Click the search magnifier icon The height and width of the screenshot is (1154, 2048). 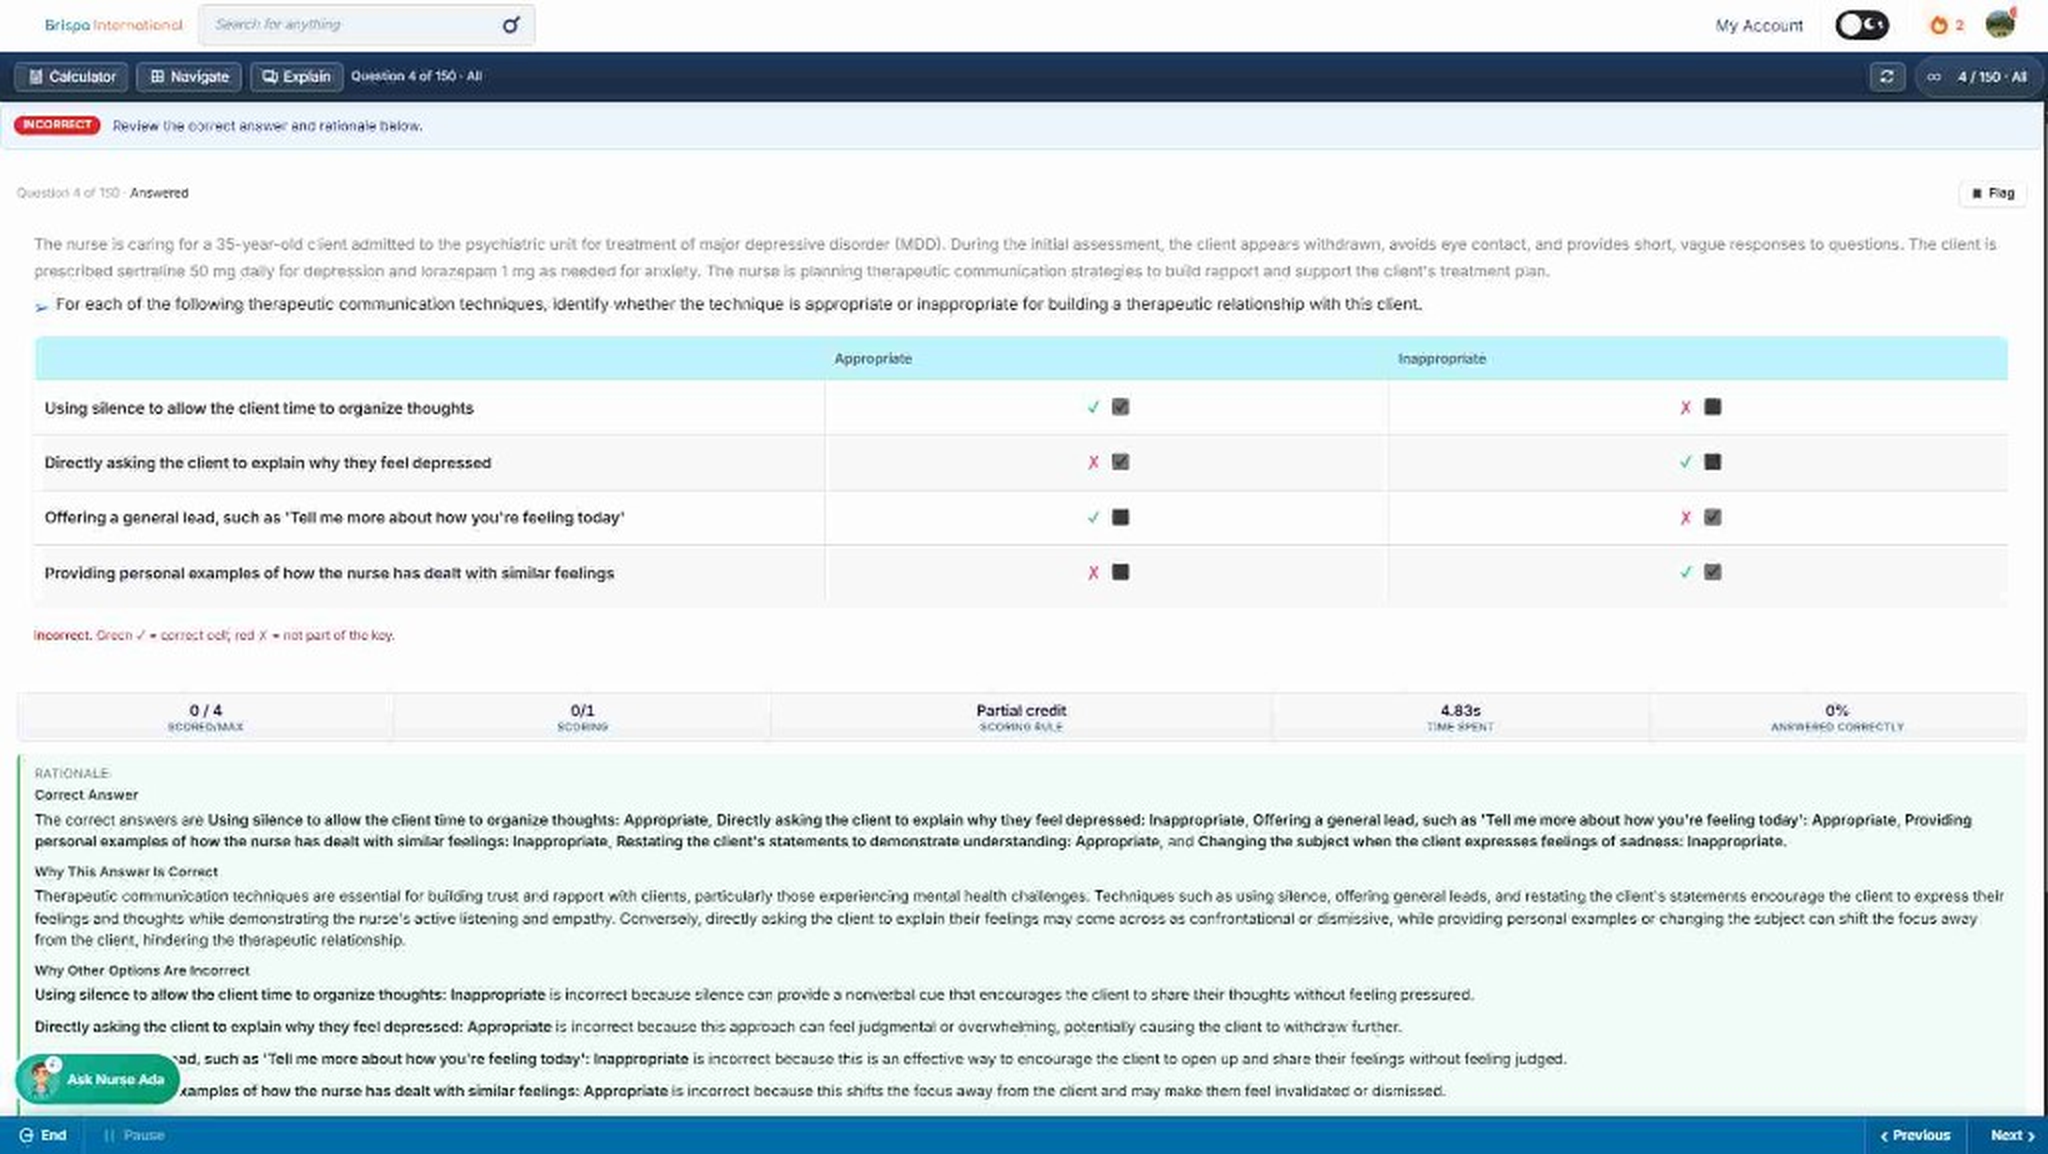510,25
